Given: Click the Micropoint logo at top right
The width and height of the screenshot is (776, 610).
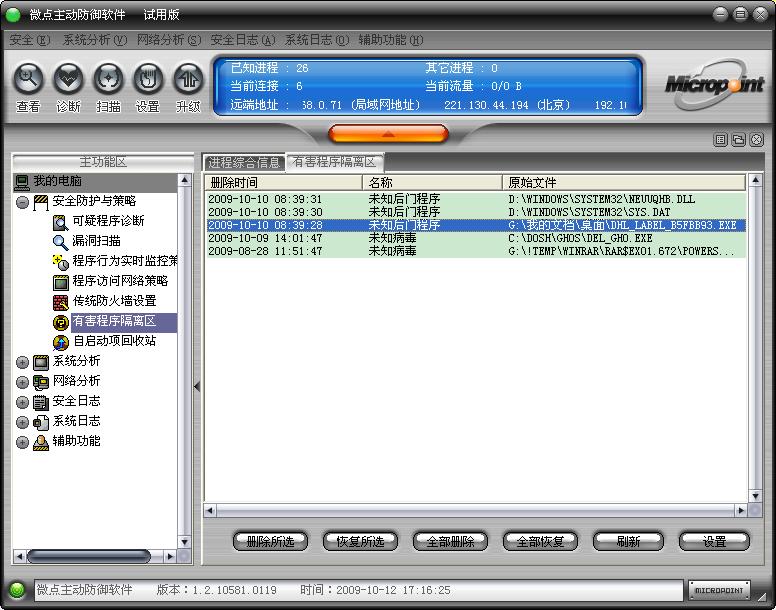Looking at the screenshot, I should (714, 85).
